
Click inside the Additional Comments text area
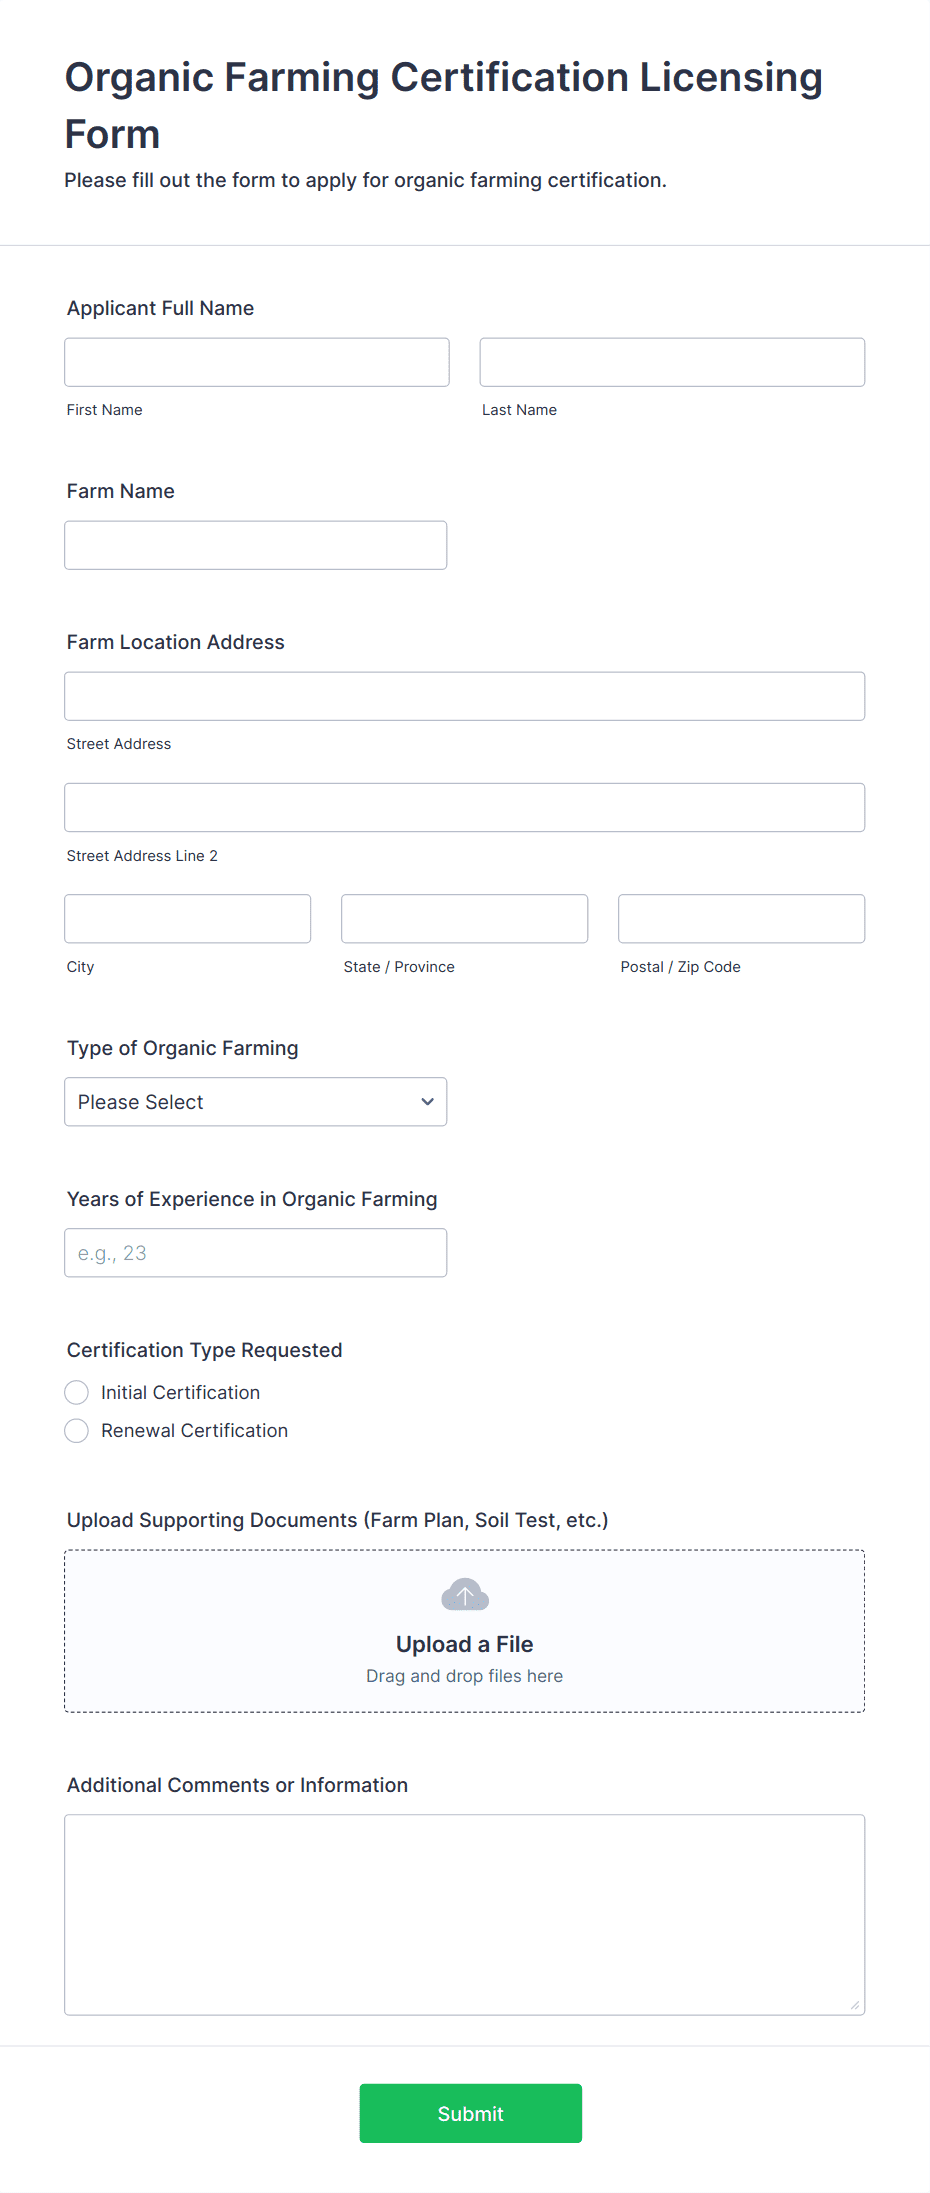tap(465, 1914)
